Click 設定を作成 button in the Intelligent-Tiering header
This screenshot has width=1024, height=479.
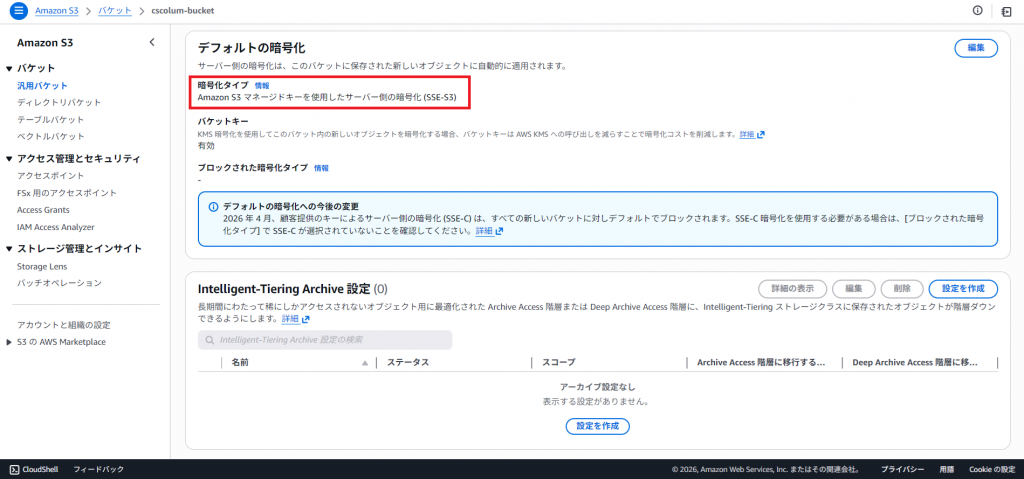click(x=963, y=289)
